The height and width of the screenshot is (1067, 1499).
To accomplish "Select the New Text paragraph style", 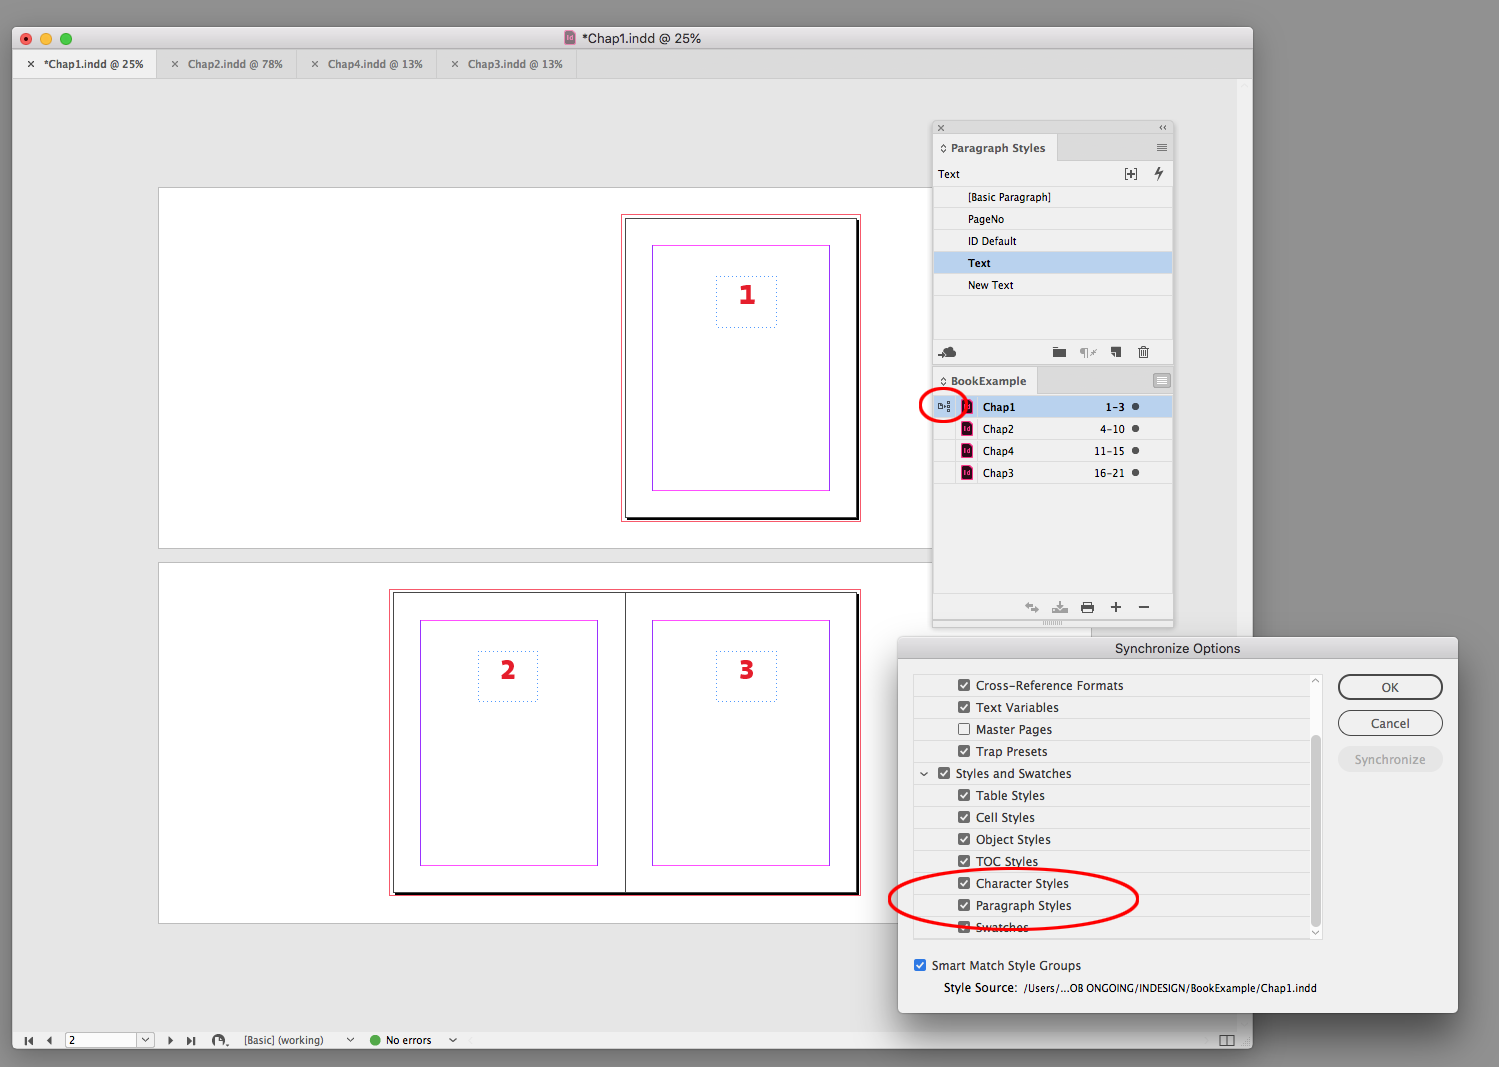I will (1052, 285).
